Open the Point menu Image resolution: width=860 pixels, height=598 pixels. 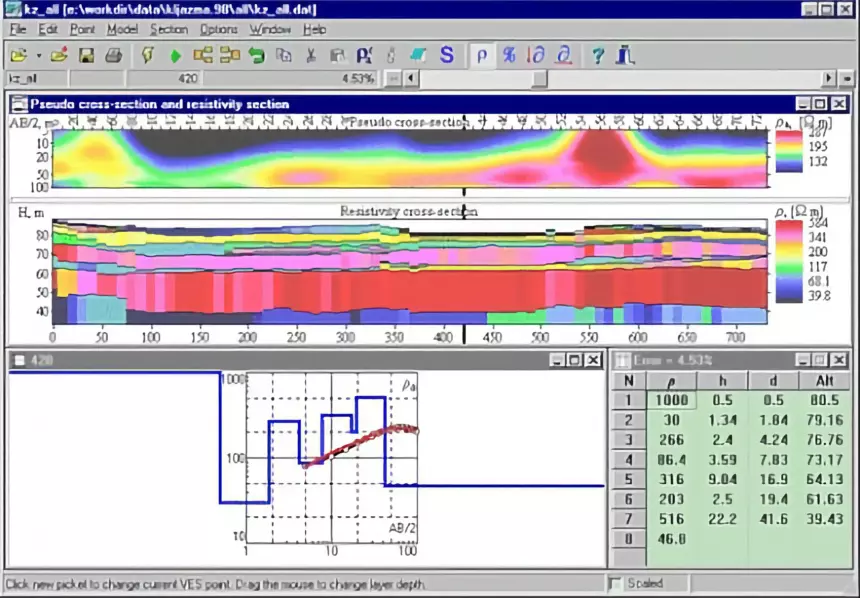[82, 30]
